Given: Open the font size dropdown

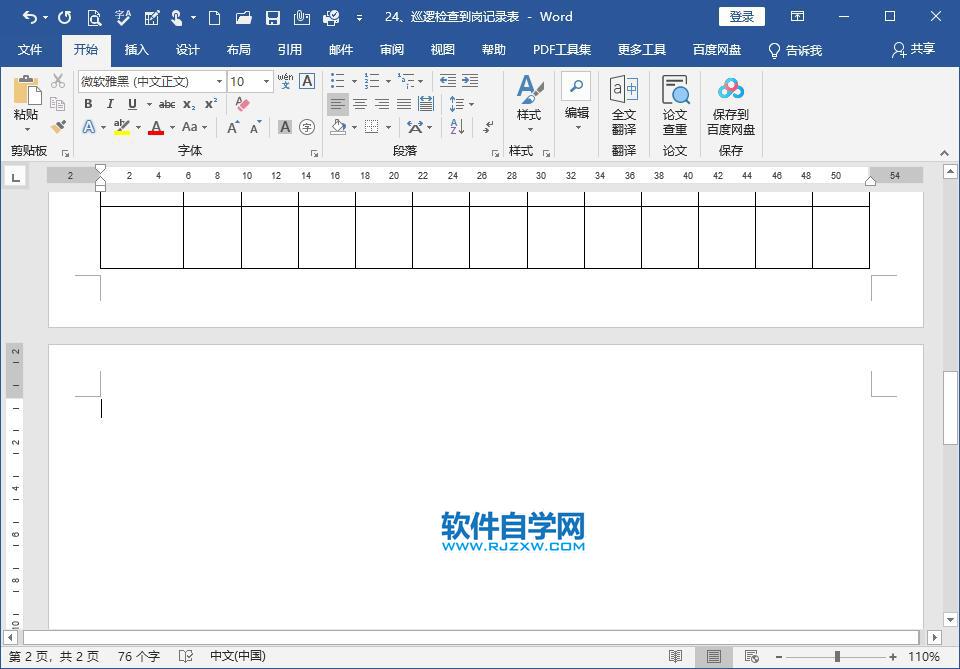Looking at the screenshot, I should tap(266, 81).
